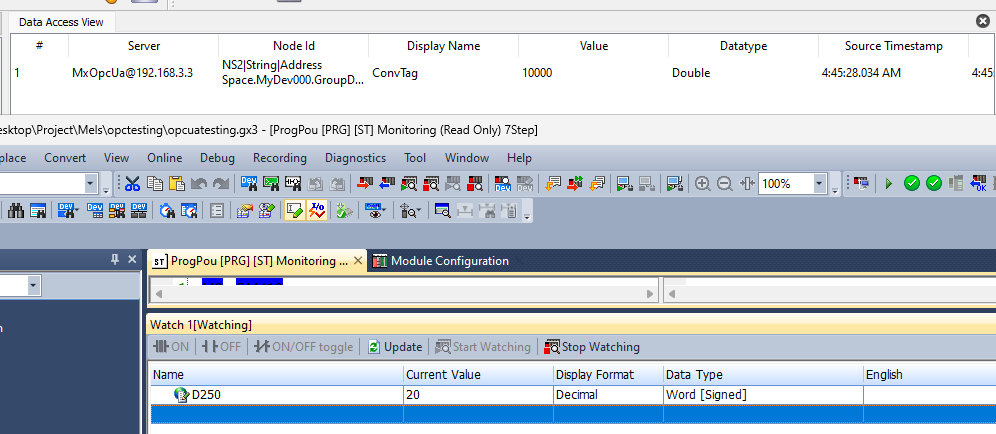
Task: Close the left navigation pane
Action: point(132,259)
